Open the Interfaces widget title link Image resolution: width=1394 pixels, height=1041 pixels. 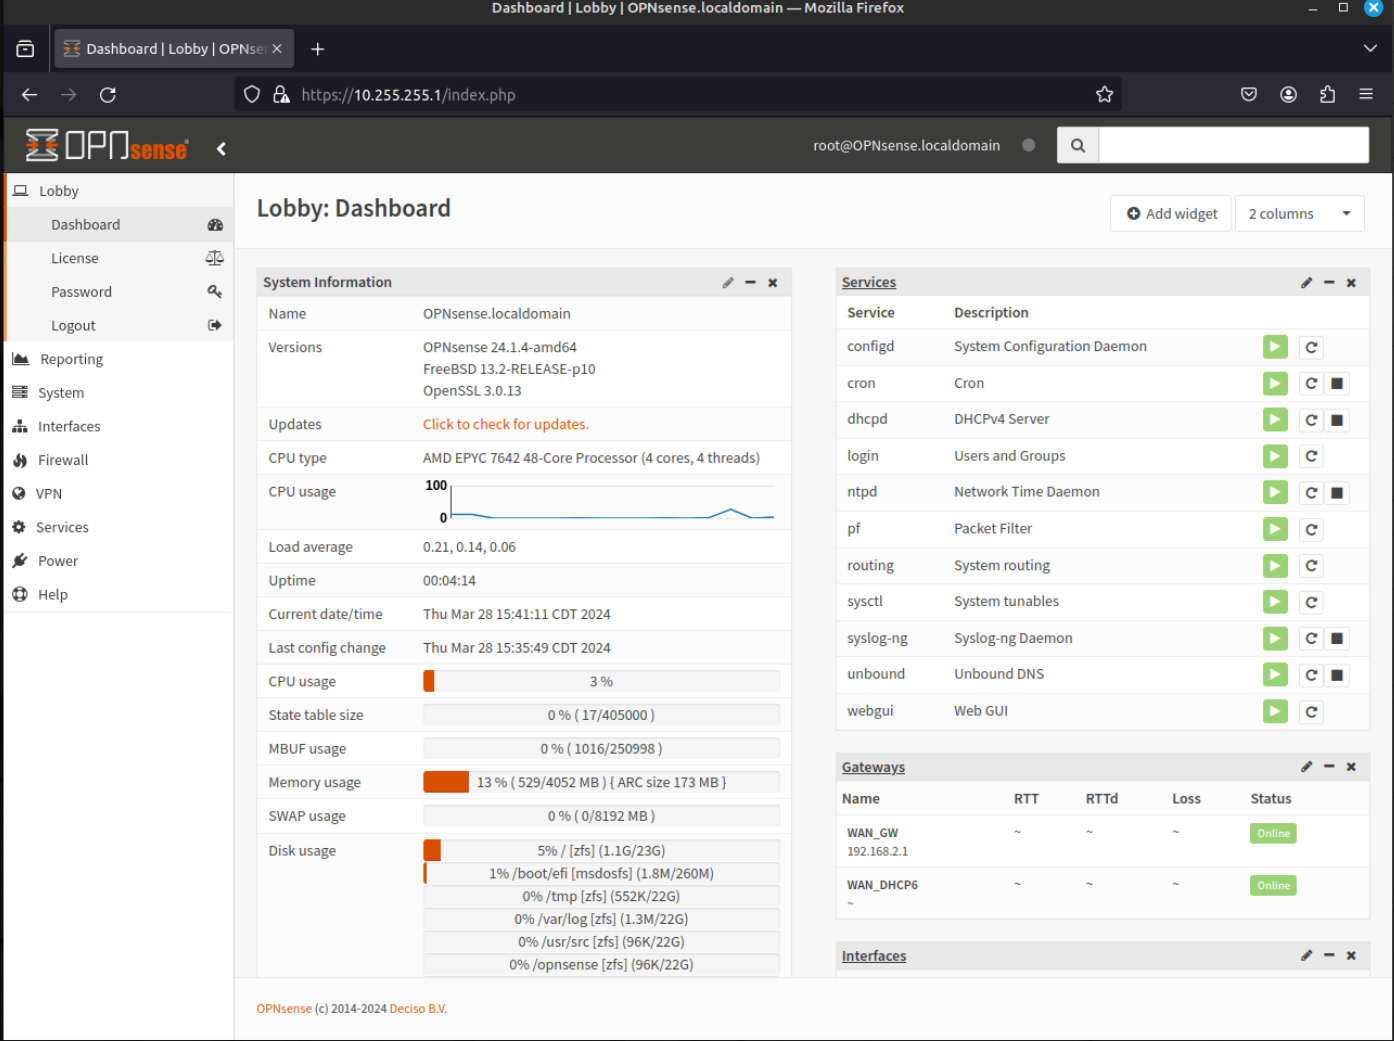(874, 956)
